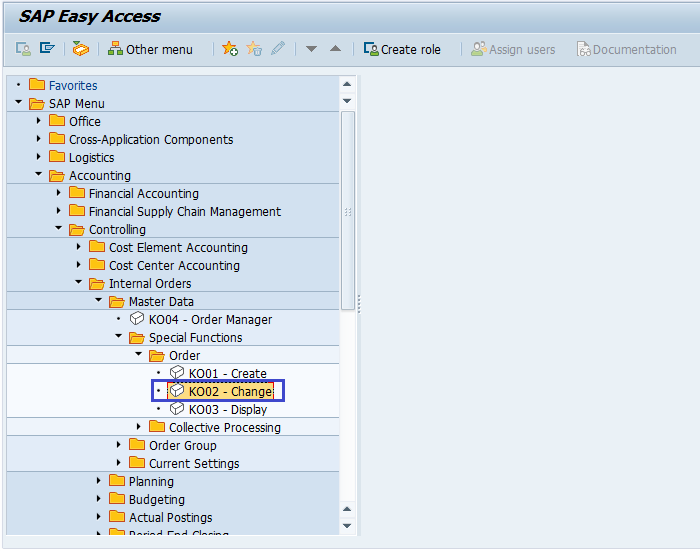Click the Controlling open folder icon

point(77,230)
